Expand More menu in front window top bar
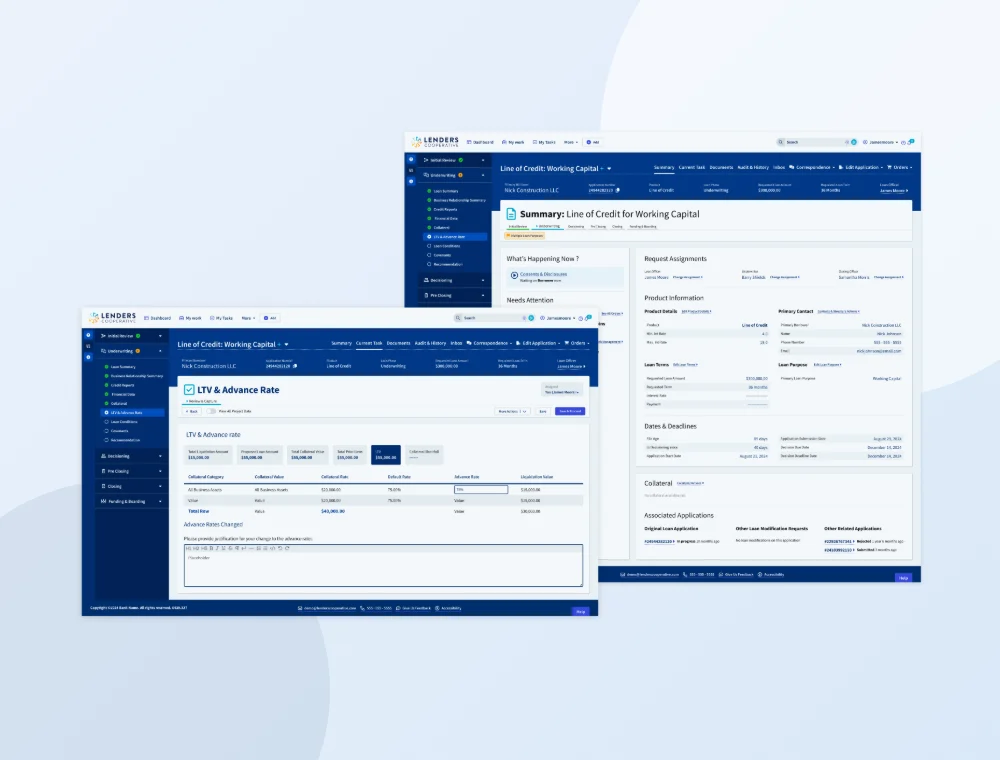Image resolution: width=1000 pixels, height=760 pixels. (248, 318)
